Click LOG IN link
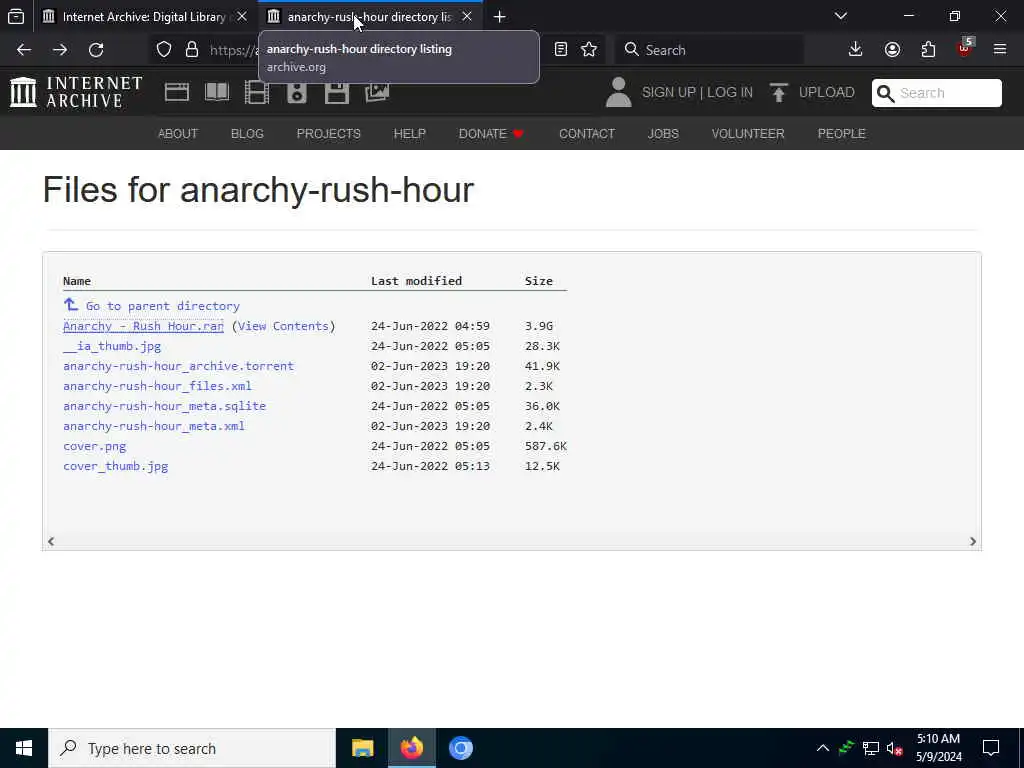The image size is (1024, 768). (x=729, y=92)
